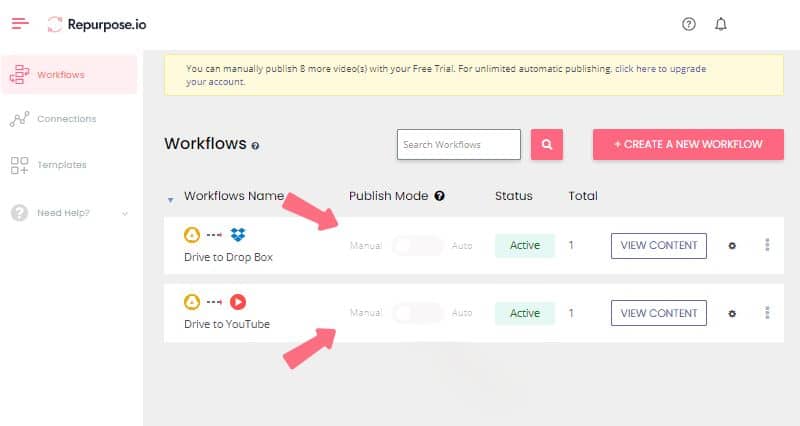
Task: Click the info icon beside Workflows heading
Action: click(255, 145)
